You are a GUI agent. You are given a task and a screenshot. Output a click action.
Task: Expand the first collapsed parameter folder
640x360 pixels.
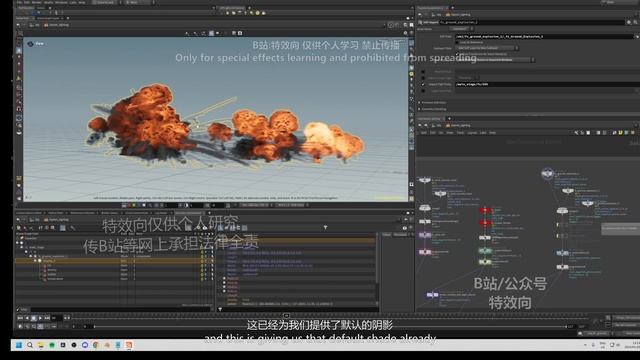click(419, 102)
